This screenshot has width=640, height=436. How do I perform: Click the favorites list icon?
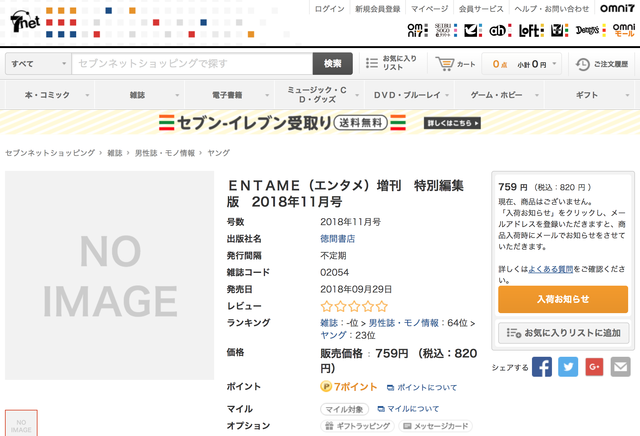pos(371,63)
